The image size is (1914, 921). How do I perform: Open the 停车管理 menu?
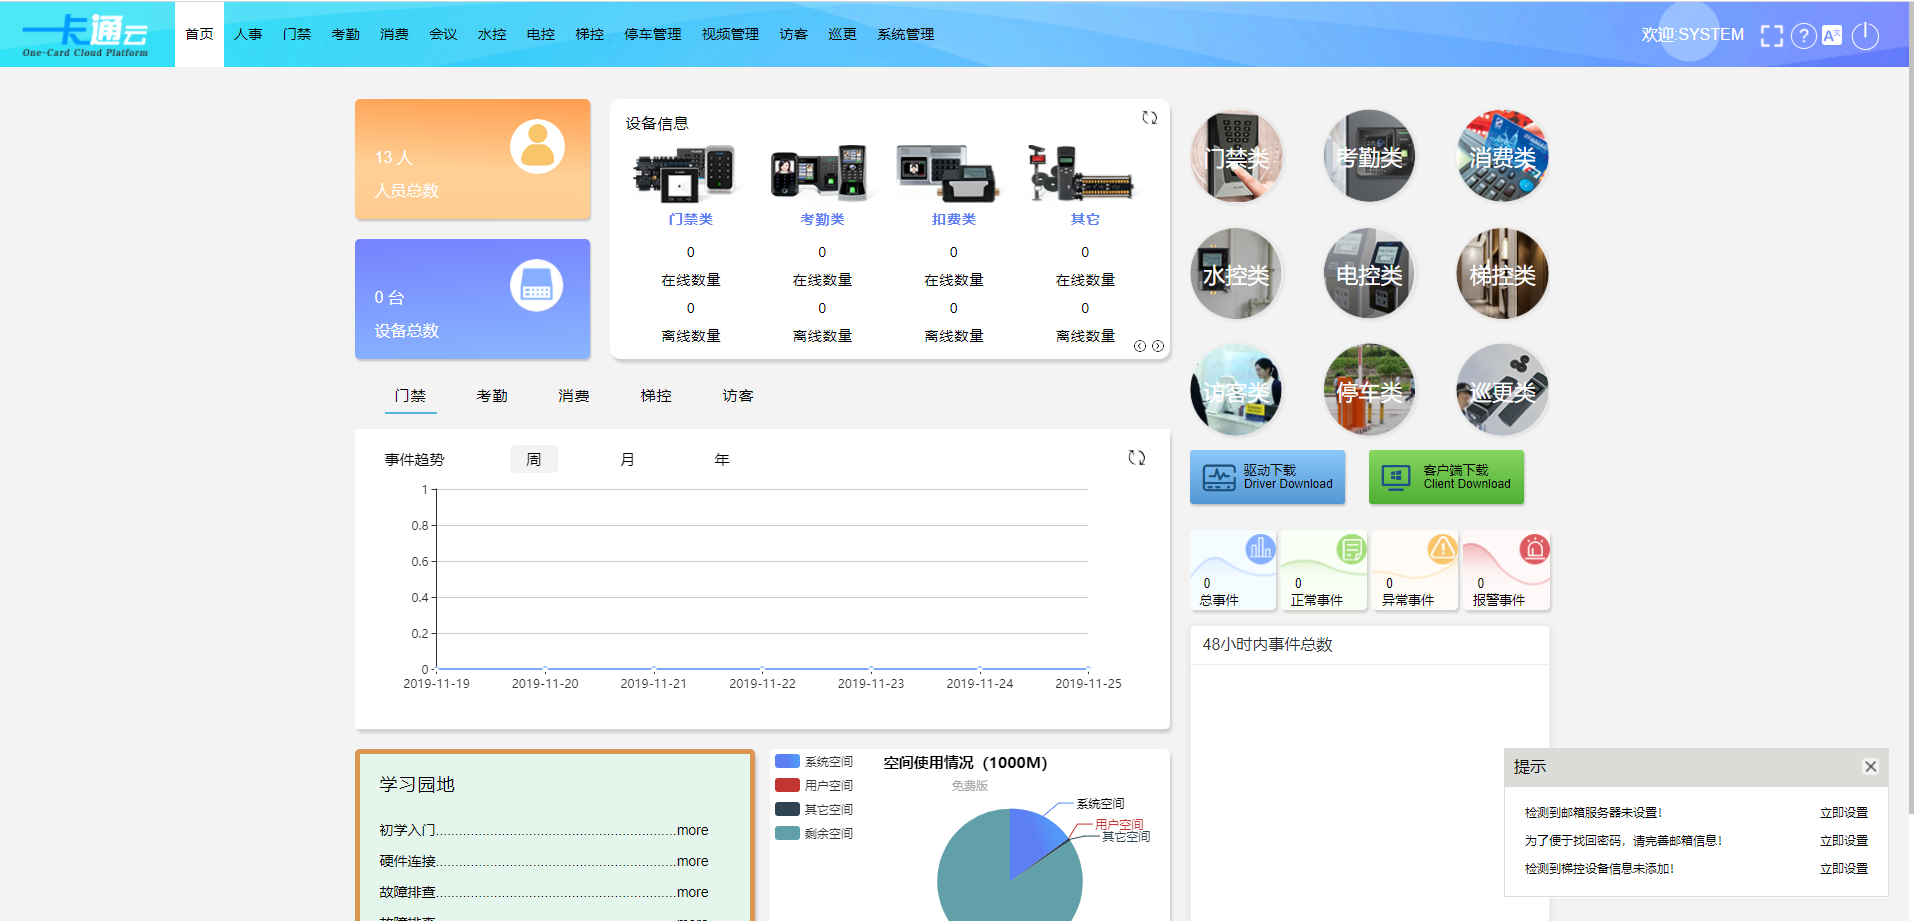653,34
